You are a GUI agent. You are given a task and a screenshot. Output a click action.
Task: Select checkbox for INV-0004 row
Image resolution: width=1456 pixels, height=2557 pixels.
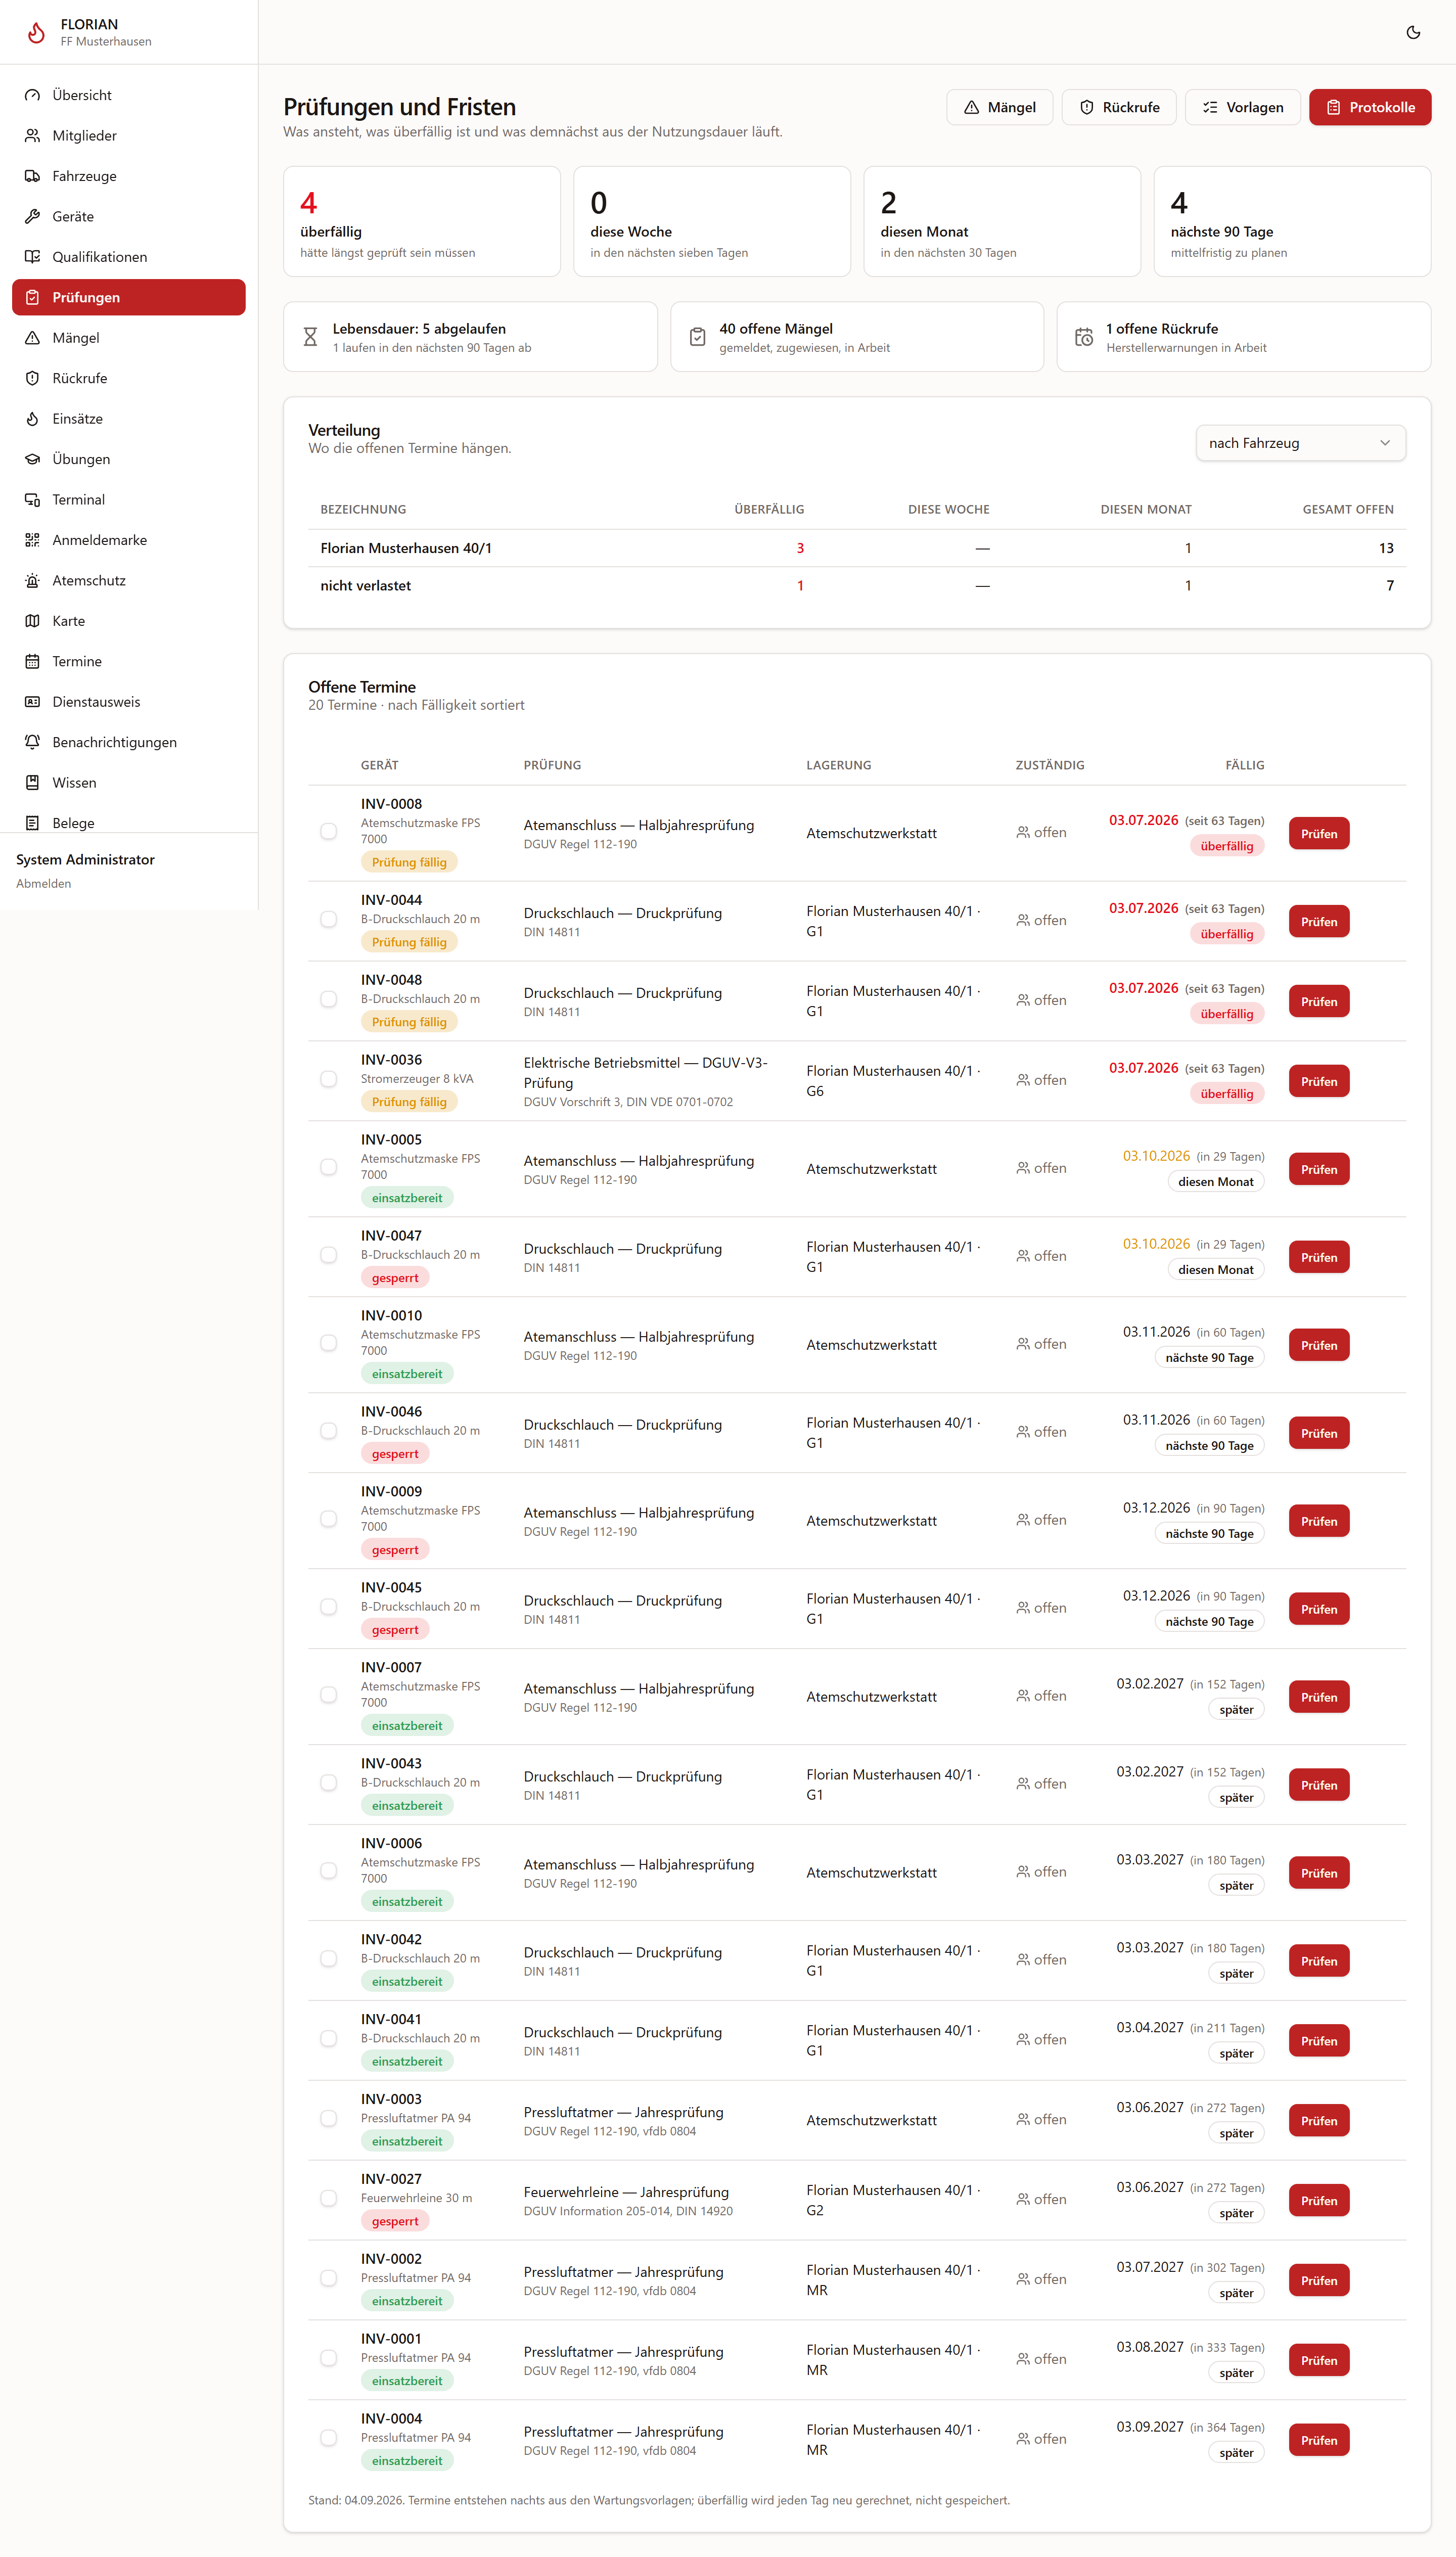click(x=328, y=2439)
